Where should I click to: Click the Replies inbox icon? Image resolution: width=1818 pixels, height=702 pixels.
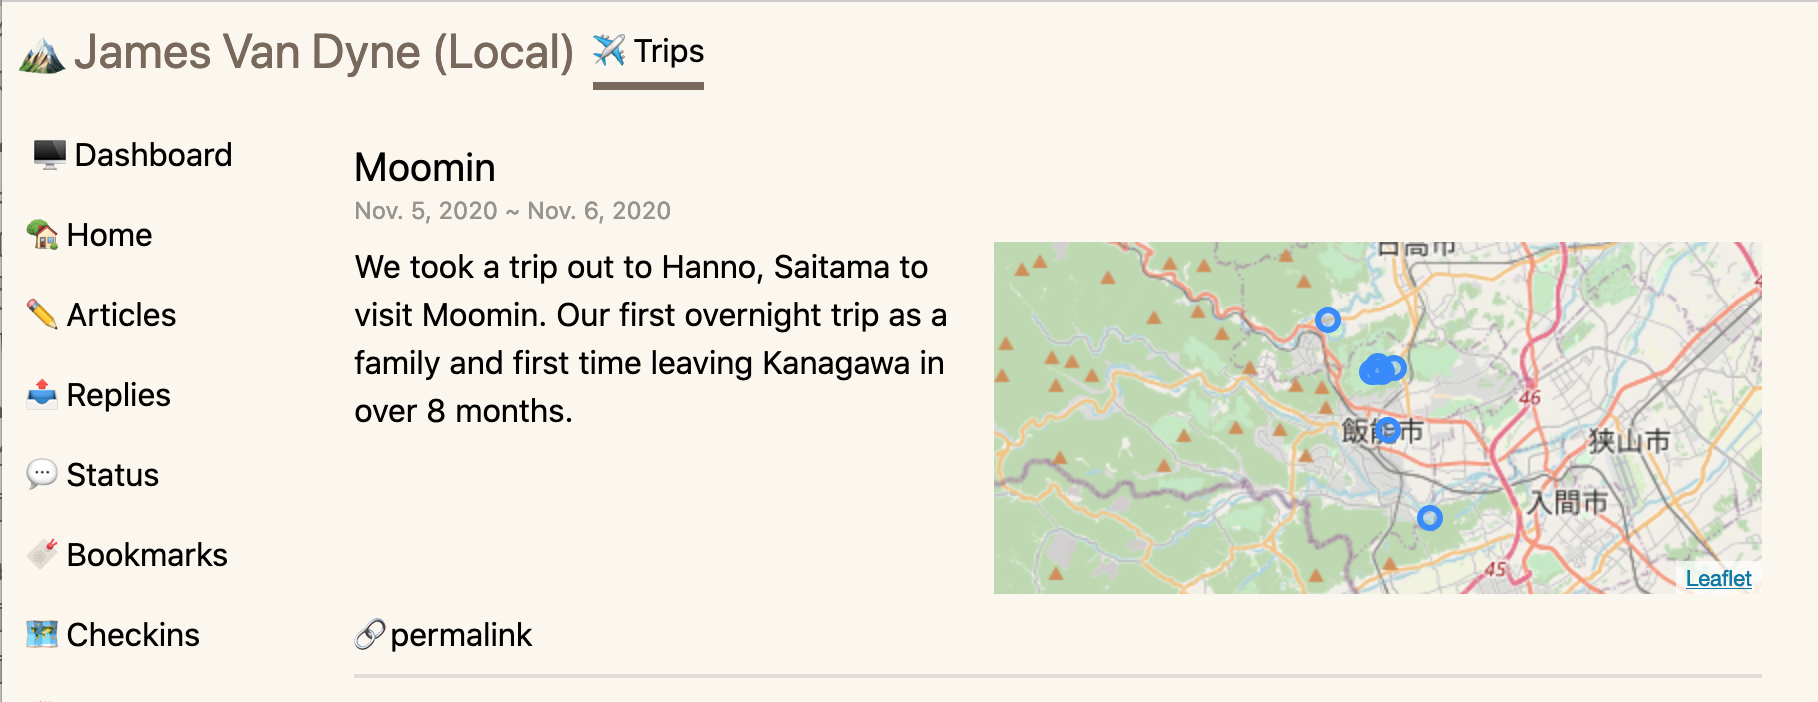(x=42, y=395)
